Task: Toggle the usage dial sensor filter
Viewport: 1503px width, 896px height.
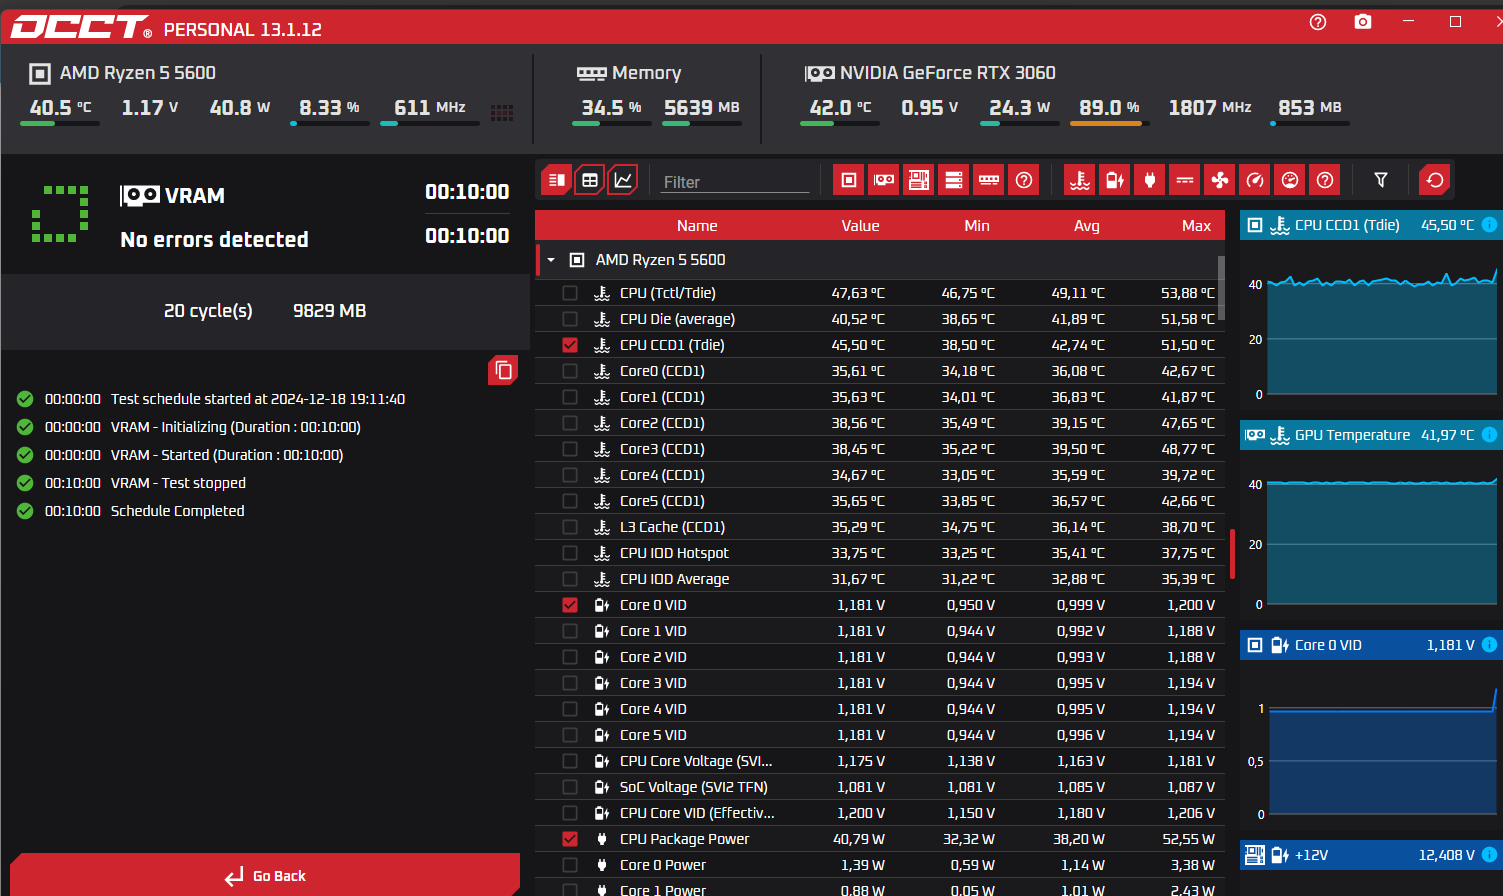Action: tap(1290, 180)
